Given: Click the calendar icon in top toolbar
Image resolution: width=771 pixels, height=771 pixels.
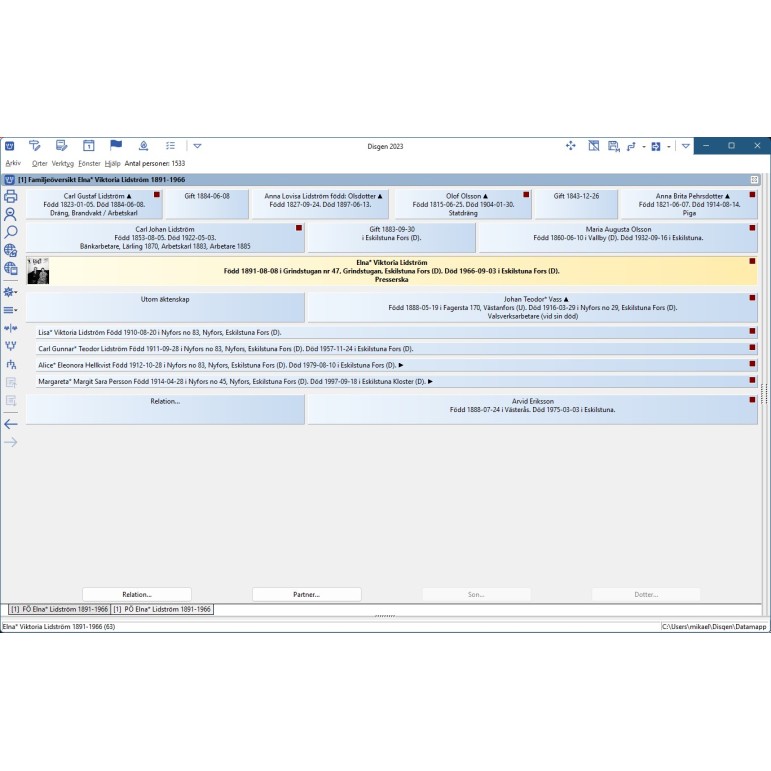Looking at the screenshot, I should pyautogui.click(x=88, y=146).
